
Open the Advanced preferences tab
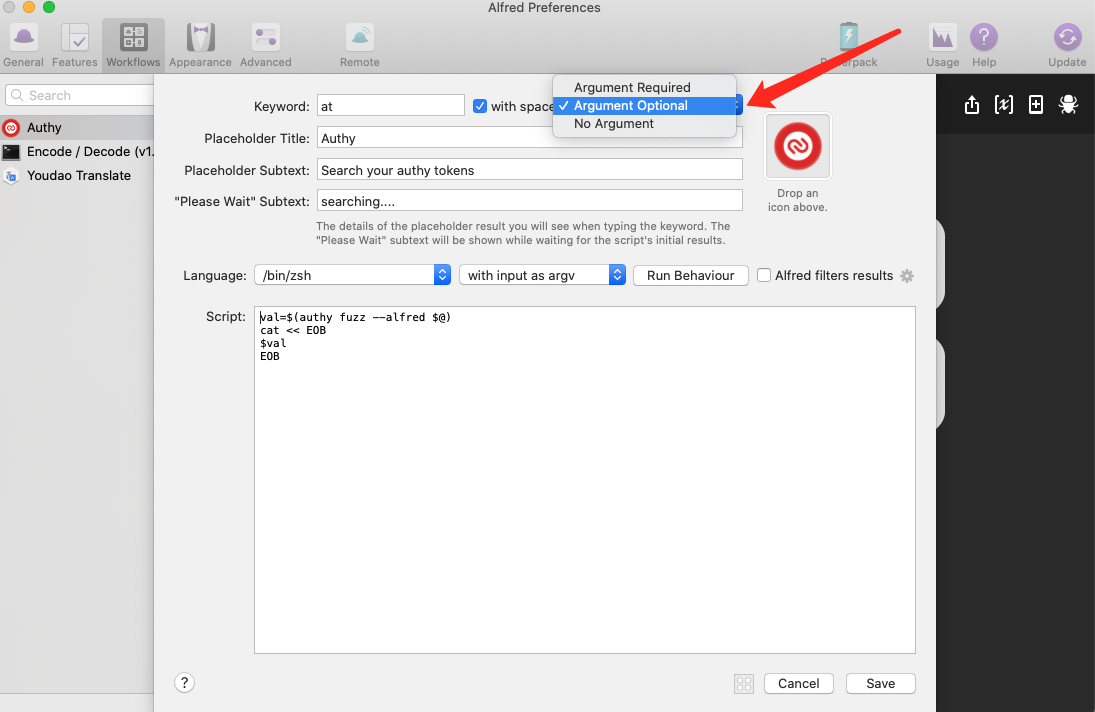265,45
